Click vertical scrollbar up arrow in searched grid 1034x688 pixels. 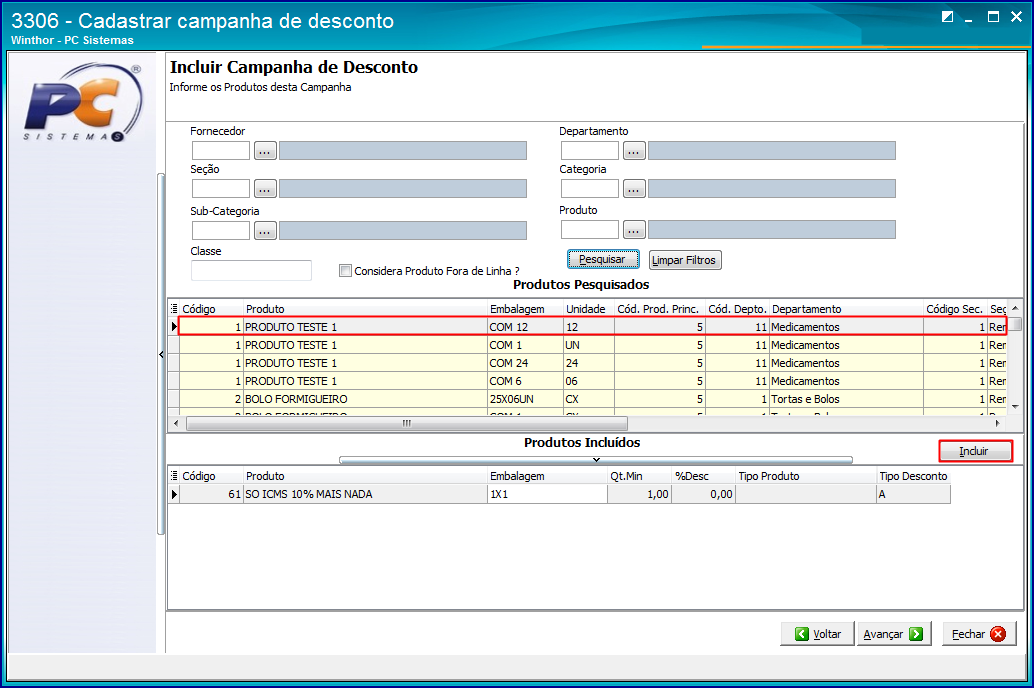pyautogui.click(x=1016, y=308)
